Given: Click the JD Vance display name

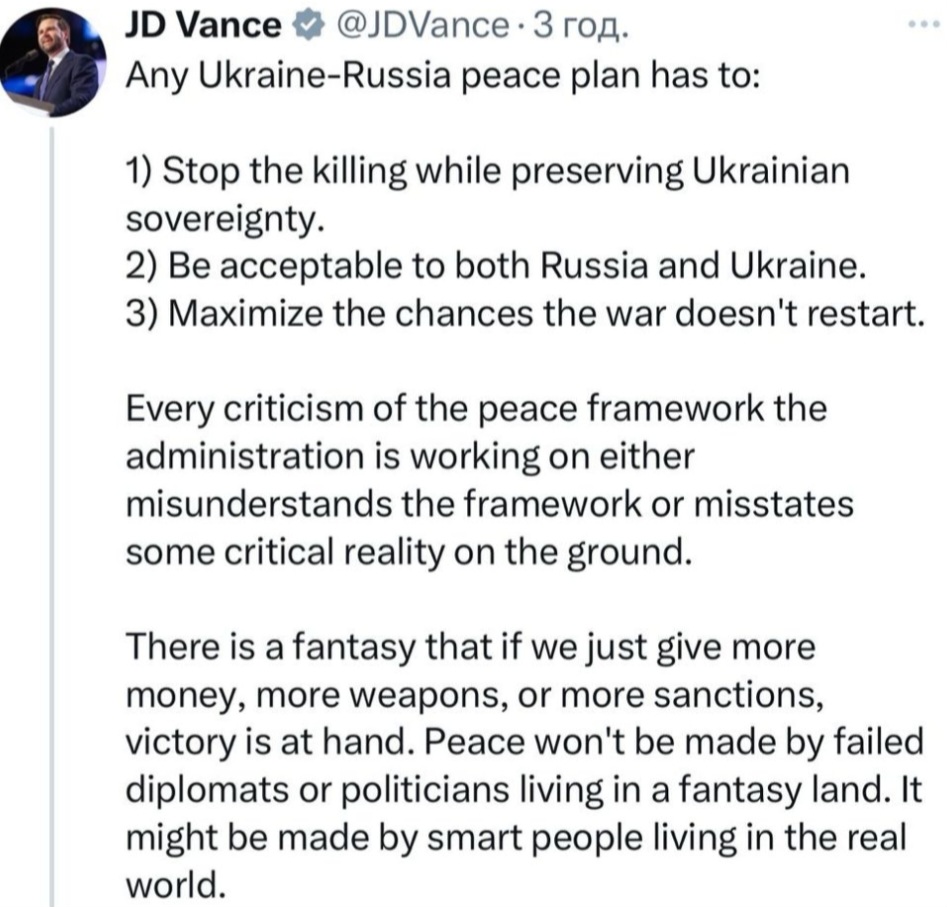Looking at the screenshot, I should 201,26.
